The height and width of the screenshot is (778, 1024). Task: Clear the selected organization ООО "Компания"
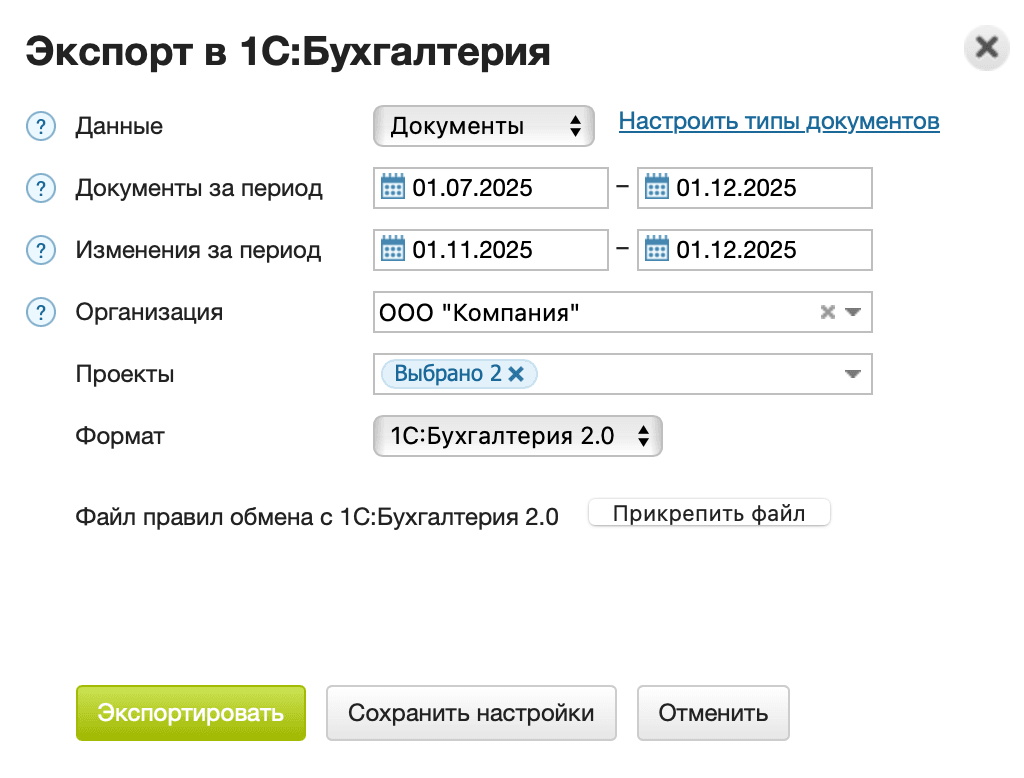pyautogui.click(x=827, y=312)
